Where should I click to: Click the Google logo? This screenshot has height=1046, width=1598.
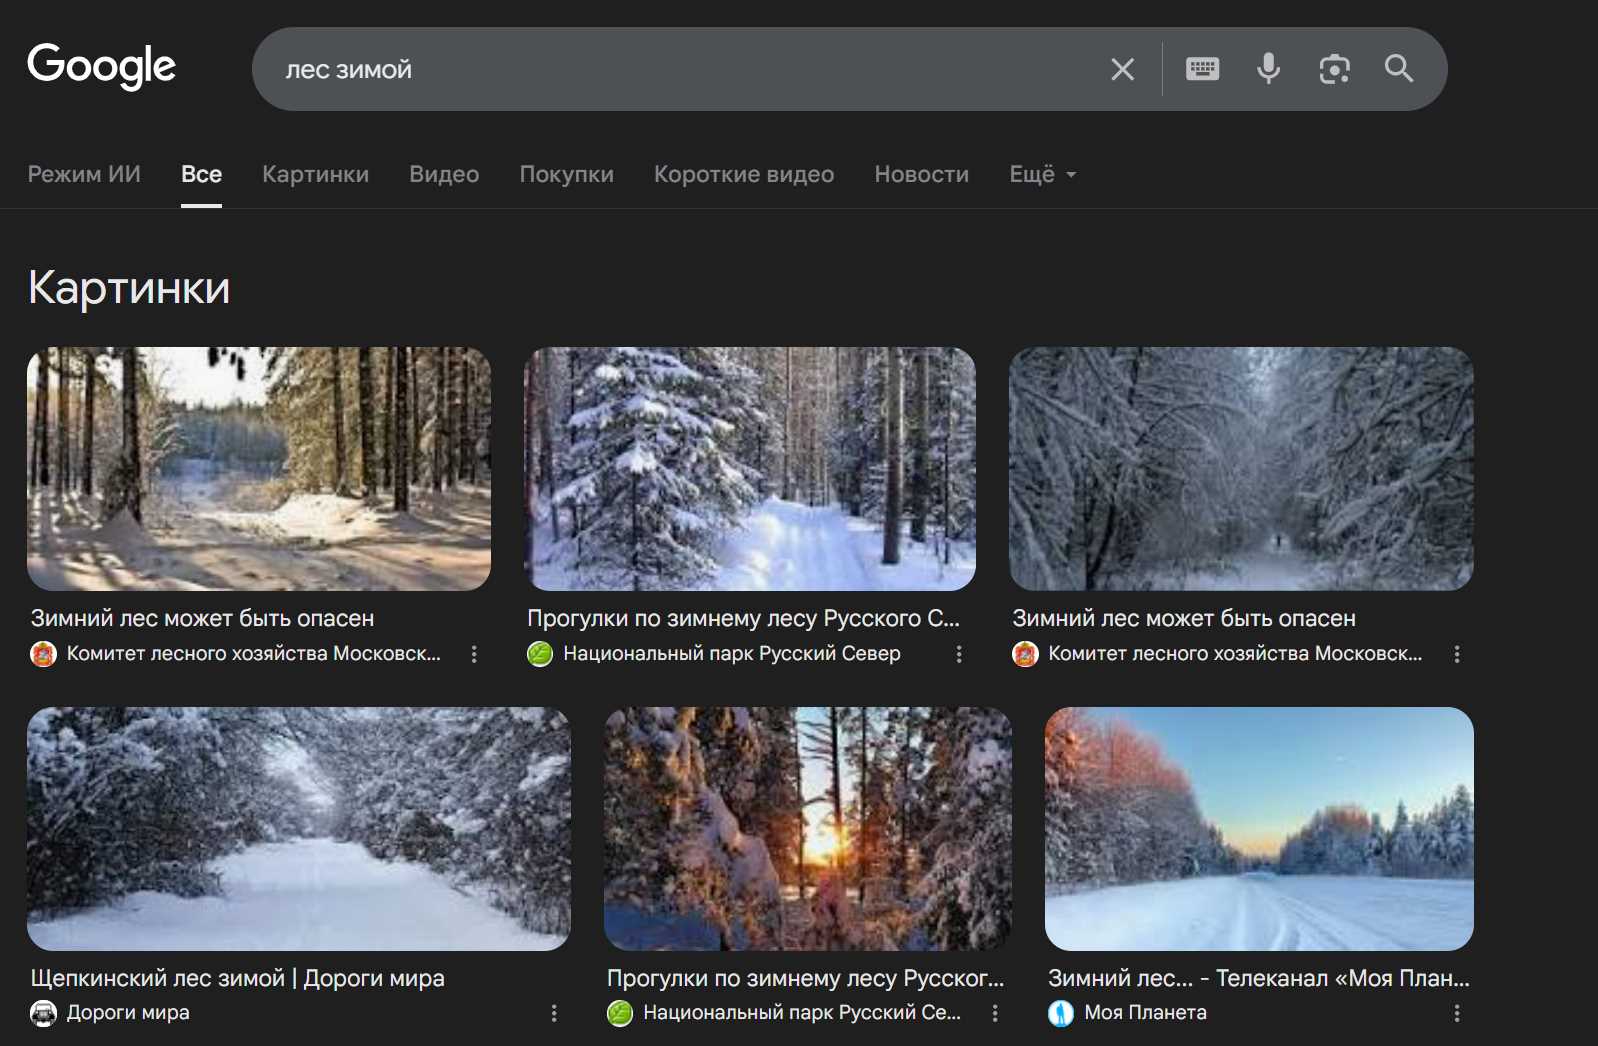pyautogui.click(x=101, y=67)
